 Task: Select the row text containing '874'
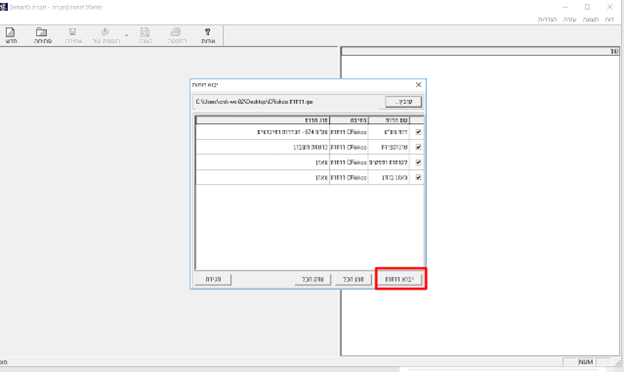[292, 132]
